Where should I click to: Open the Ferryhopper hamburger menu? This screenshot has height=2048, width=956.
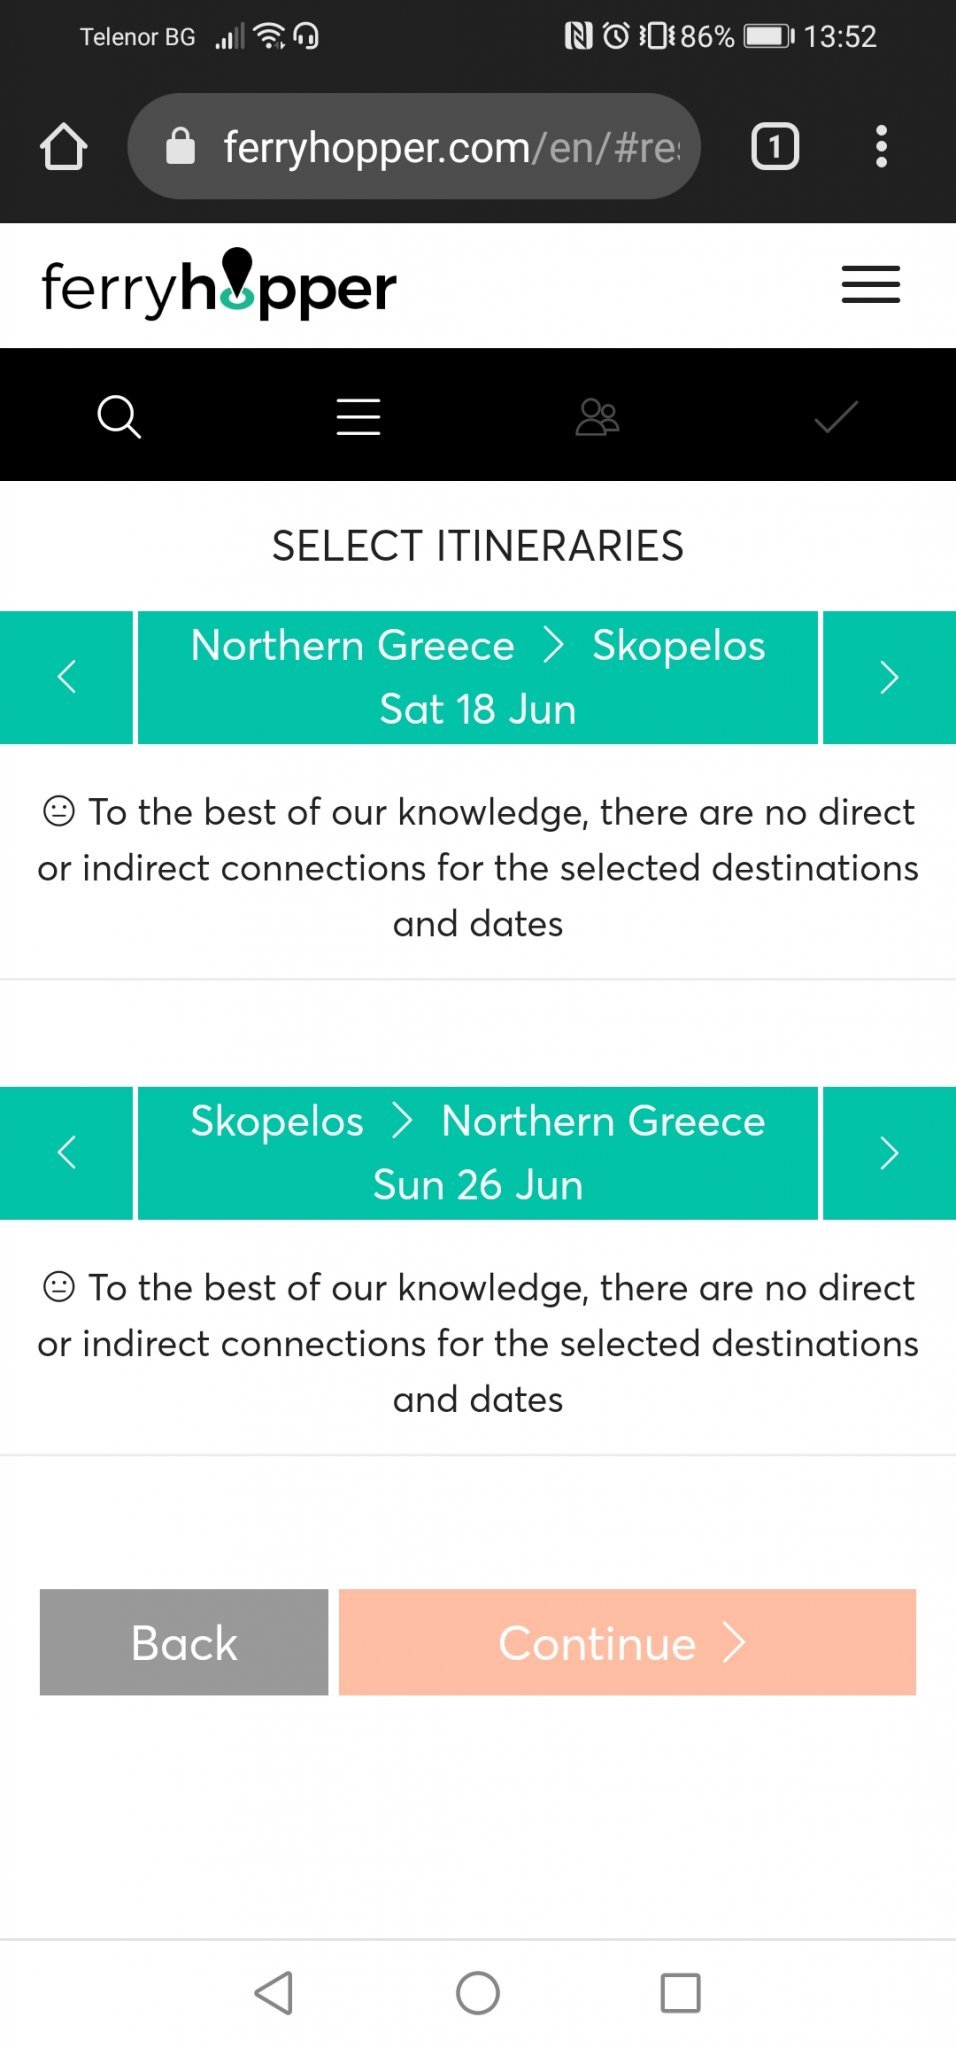pyautogui.click(x=870, y=285)
